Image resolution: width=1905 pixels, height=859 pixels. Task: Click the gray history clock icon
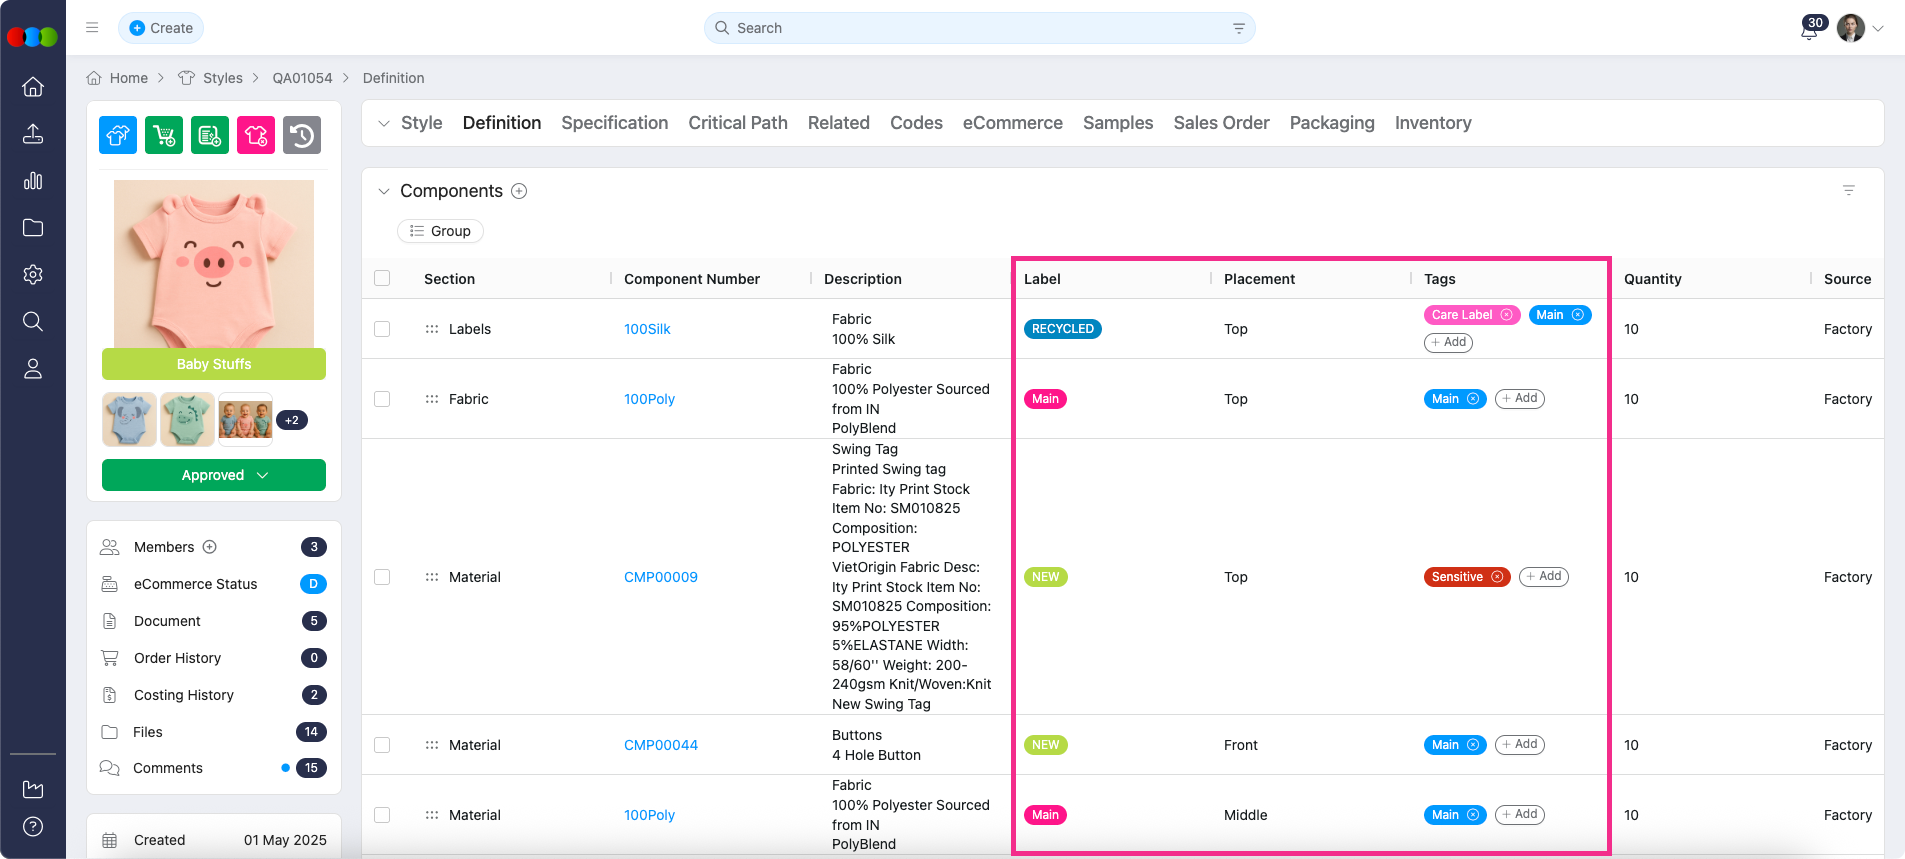point(302,135)
